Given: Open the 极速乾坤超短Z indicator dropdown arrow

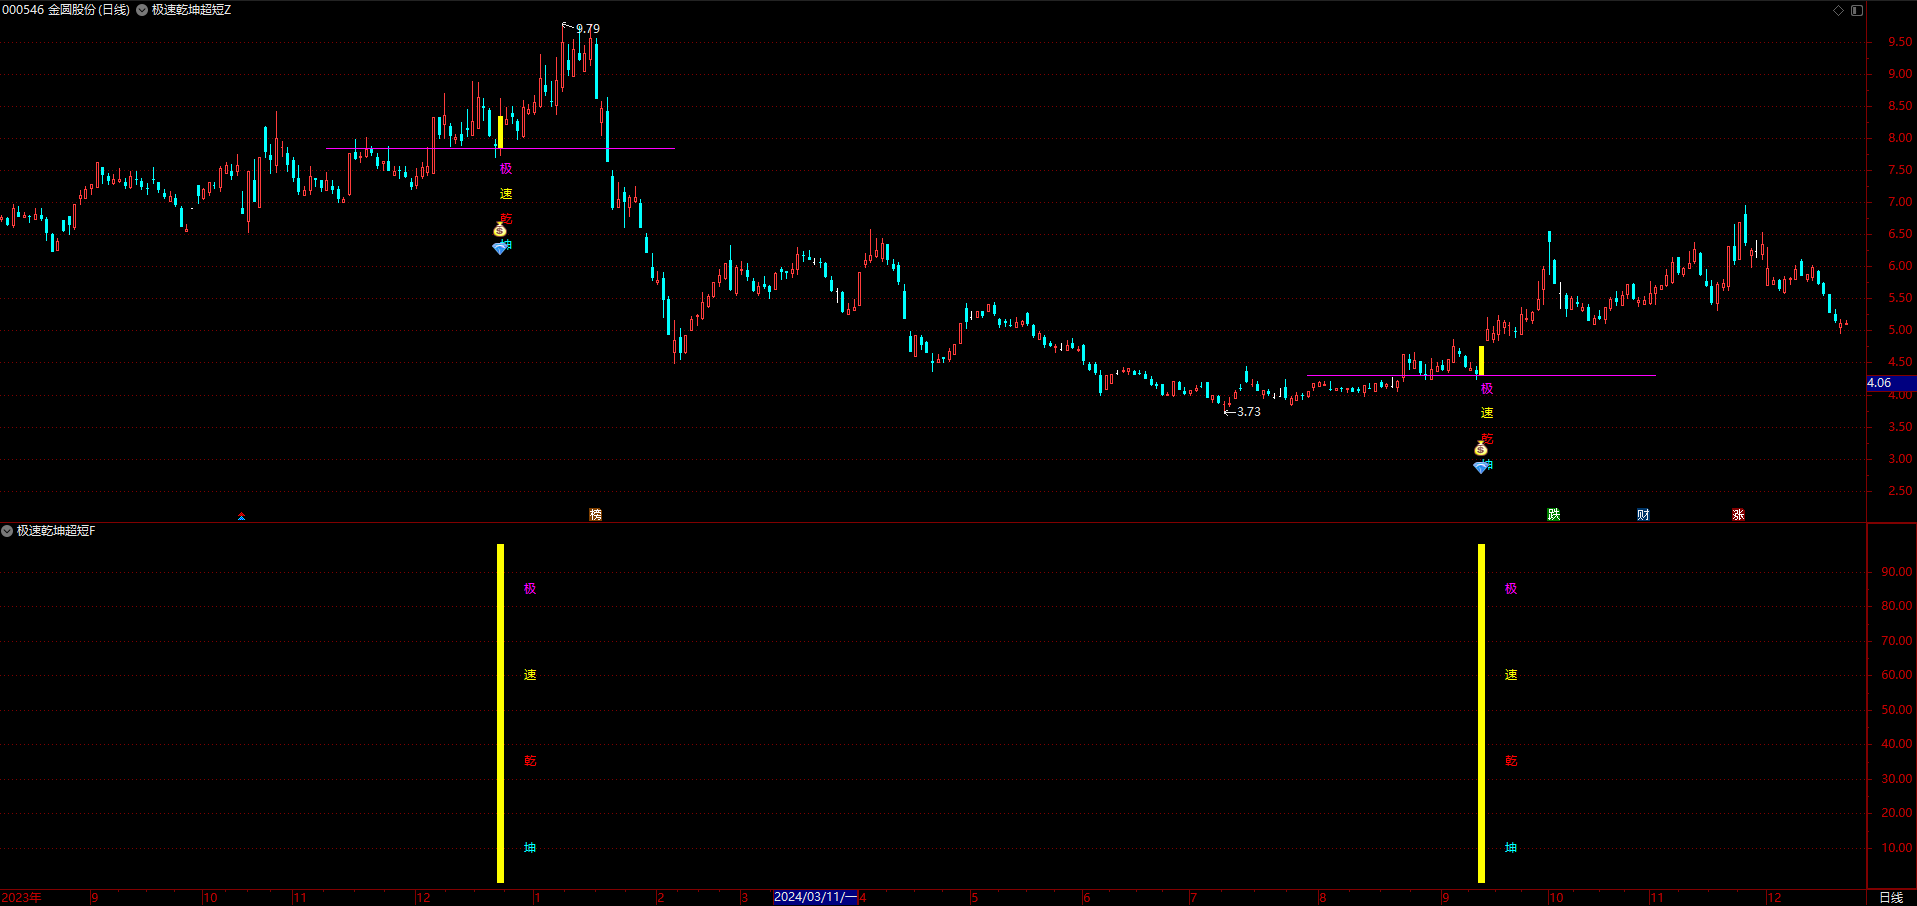Looking at the screenshot, I should pos(142,10).
